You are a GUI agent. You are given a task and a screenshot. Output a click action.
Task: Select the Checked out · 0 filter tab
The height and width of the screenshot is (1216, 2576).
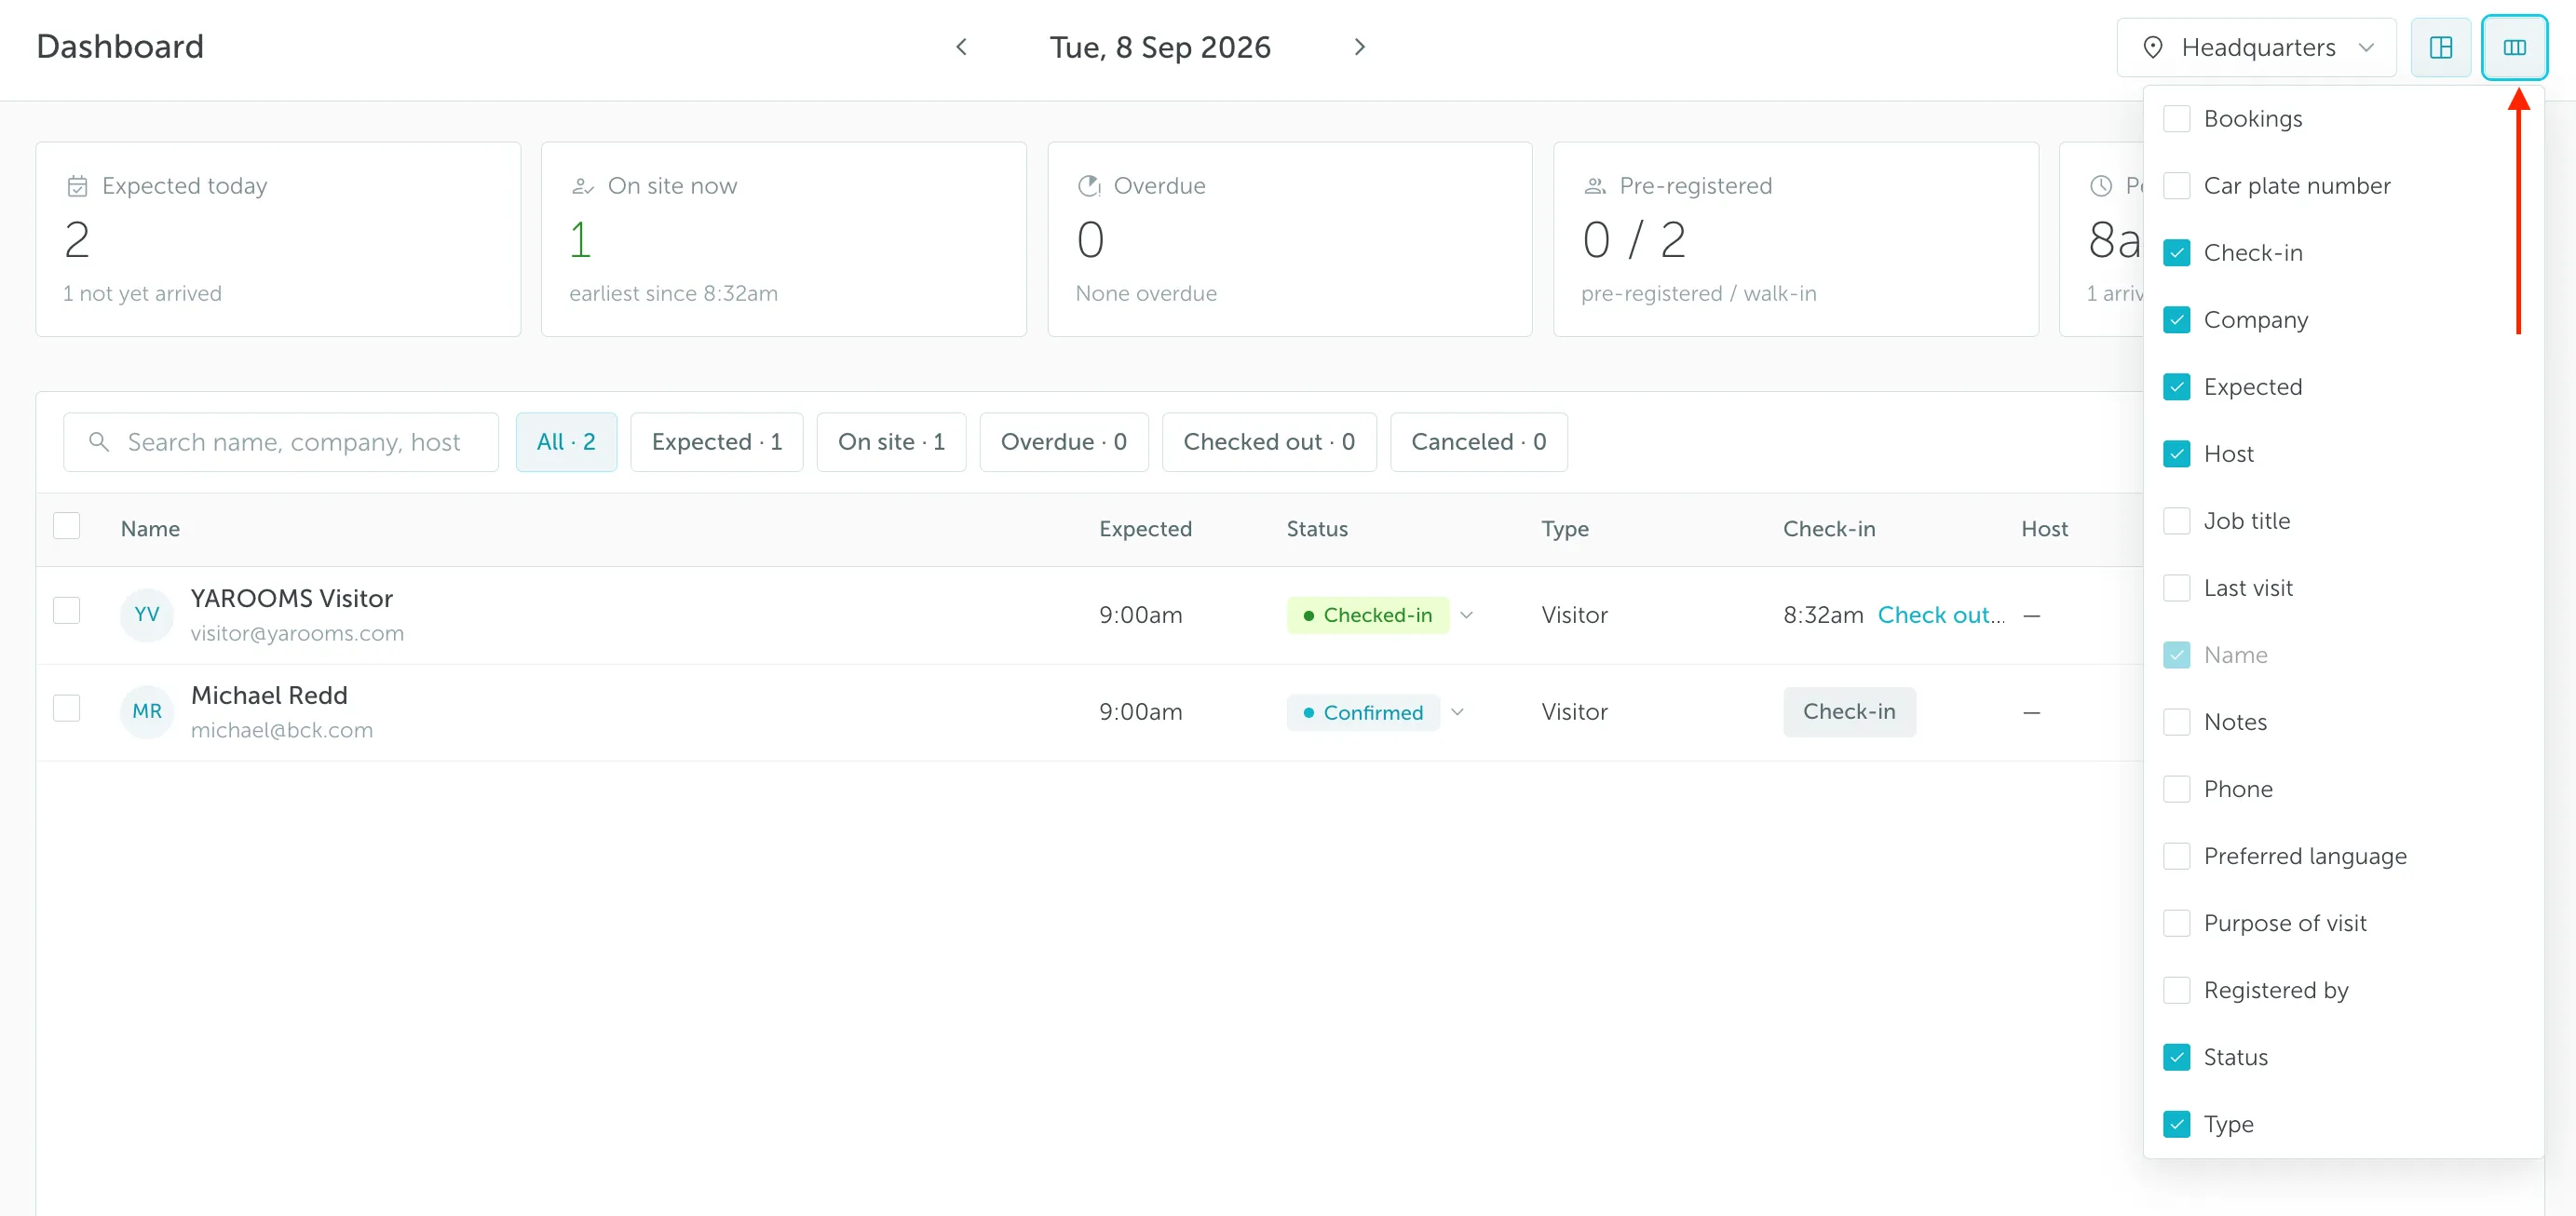coord(1269,442)
